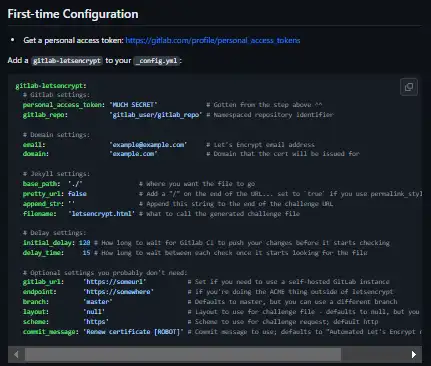Click the '# Domain settings:' comment
This screenshot has width=431, height=366.
(56, 135)
